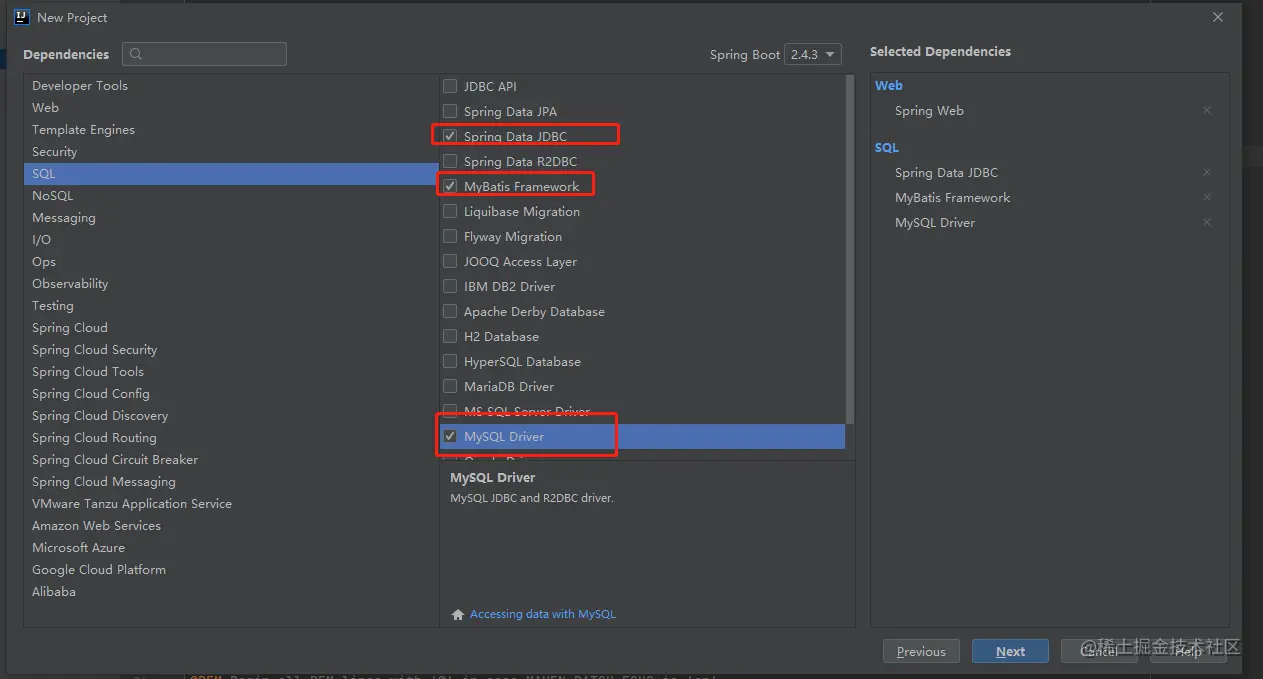Check the MariaDB Driver checkbox
Viewport: 1263px width, 679px height.
(x=450, y=386)
